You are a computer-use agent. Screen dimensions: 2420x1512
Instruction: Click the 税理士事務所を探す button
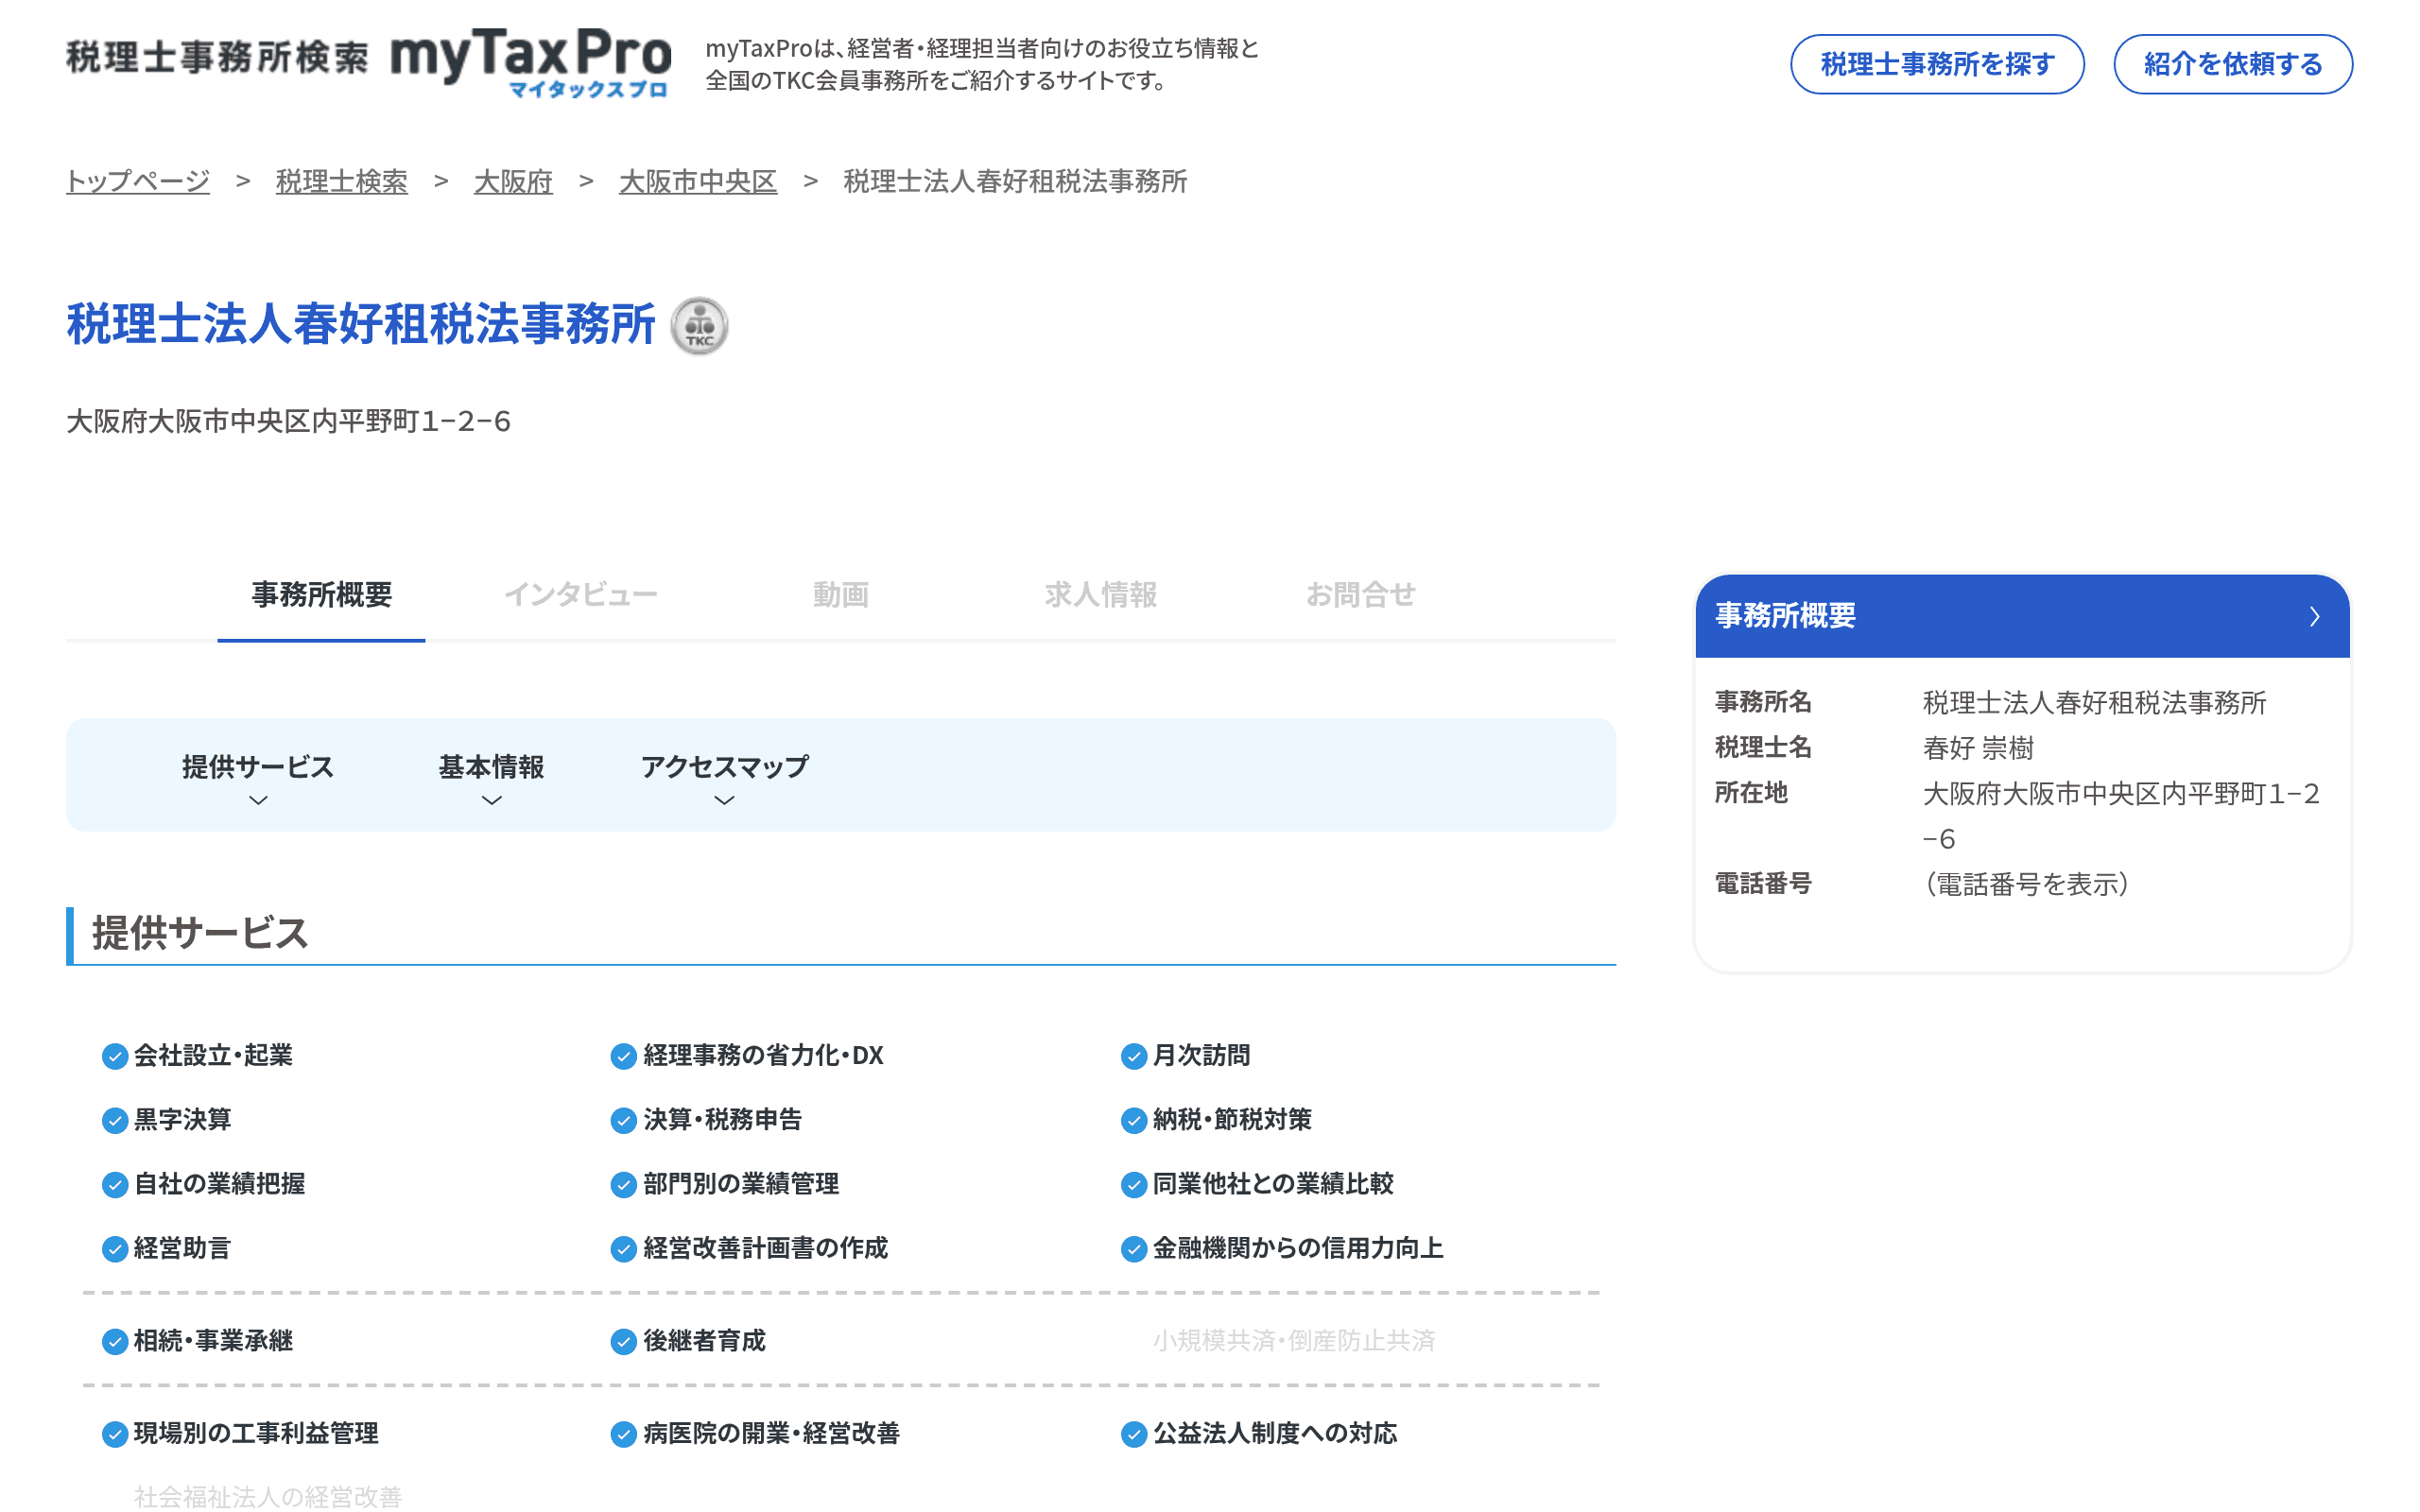1936,64
